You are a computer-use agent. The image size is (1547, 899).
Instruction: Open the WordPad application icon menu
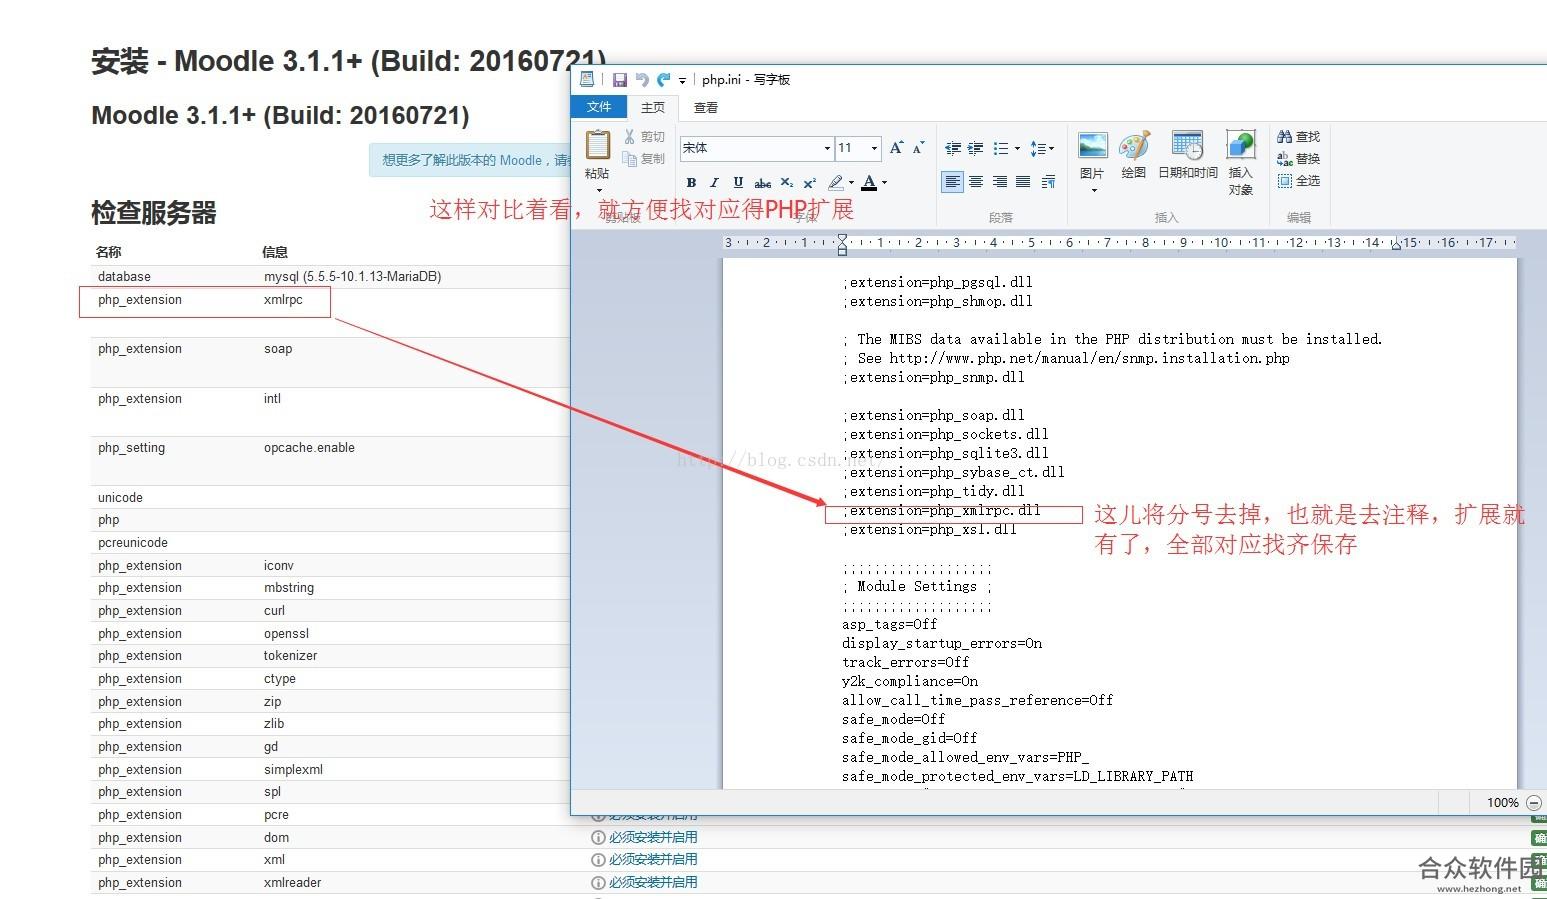587,79
